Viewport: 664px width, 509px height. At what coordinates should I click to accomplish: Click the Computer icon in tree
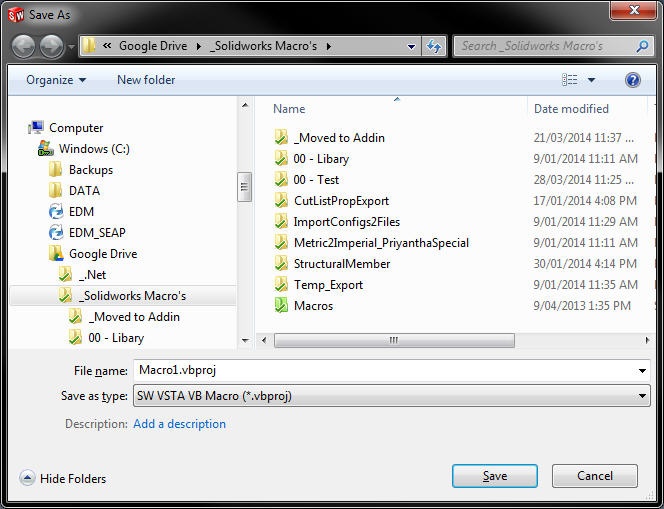pos(36,127)
